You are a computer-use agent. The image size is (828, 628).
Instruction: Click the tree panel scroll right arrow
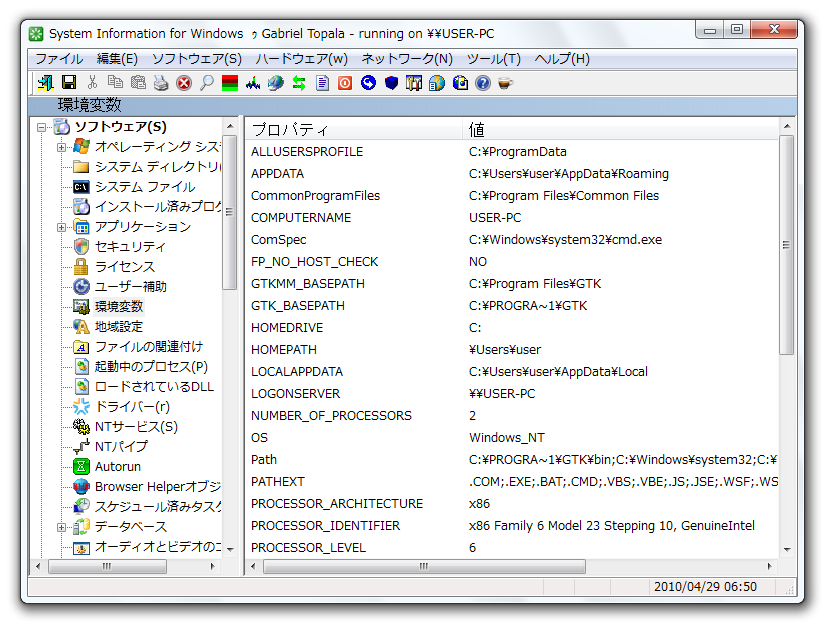click(212, 566)
